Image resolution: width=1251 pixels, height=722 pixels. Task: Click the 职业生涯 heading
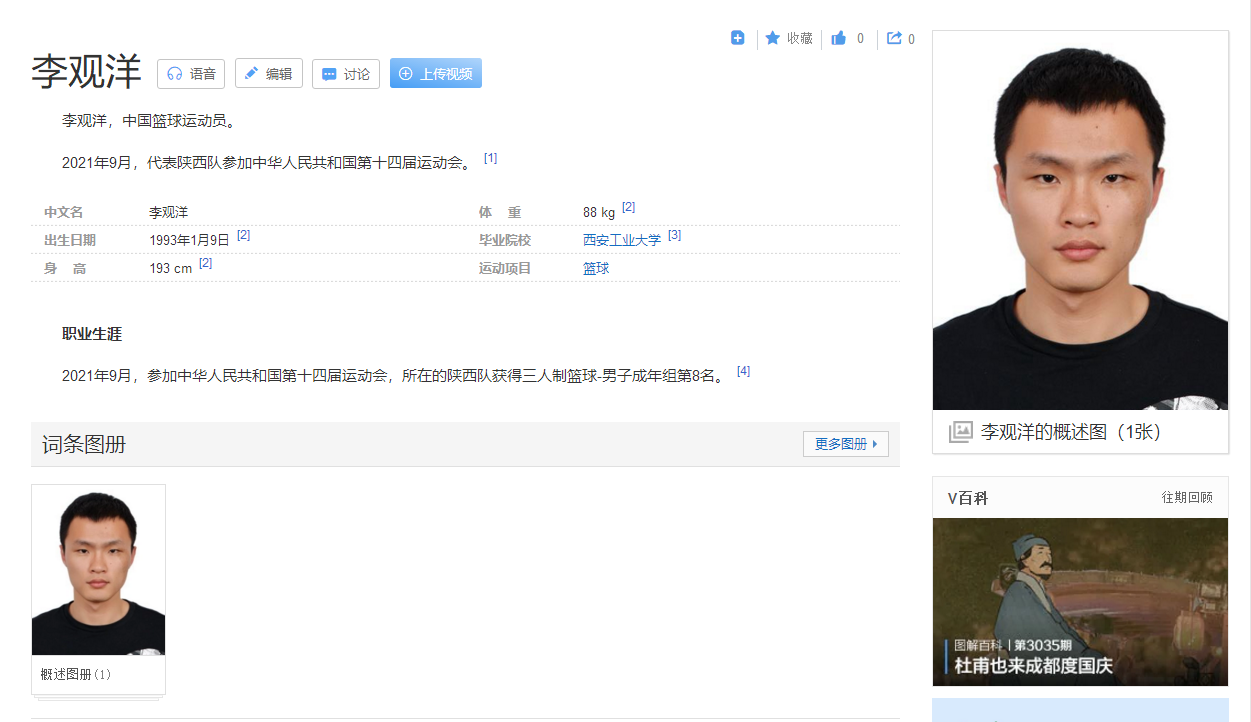tap(92, 334)
